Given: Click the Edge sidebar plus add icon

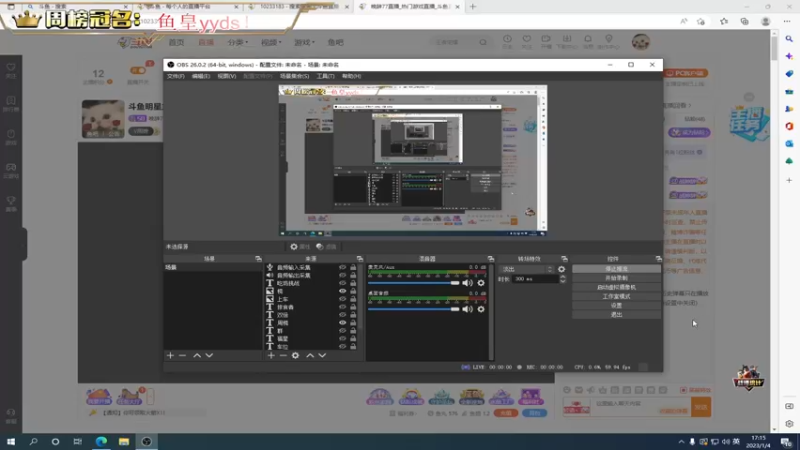Looking at the screenshot, I should point(789,180).
